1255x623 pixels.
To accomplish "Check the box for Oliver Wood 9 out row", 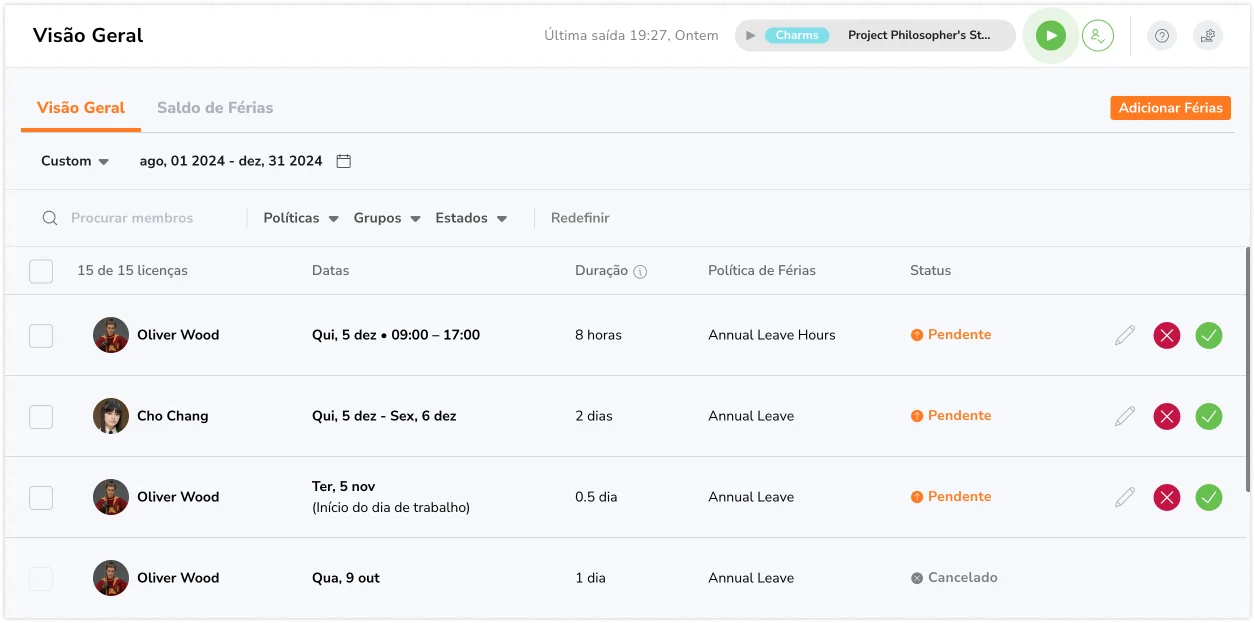I will pos(41,578).
